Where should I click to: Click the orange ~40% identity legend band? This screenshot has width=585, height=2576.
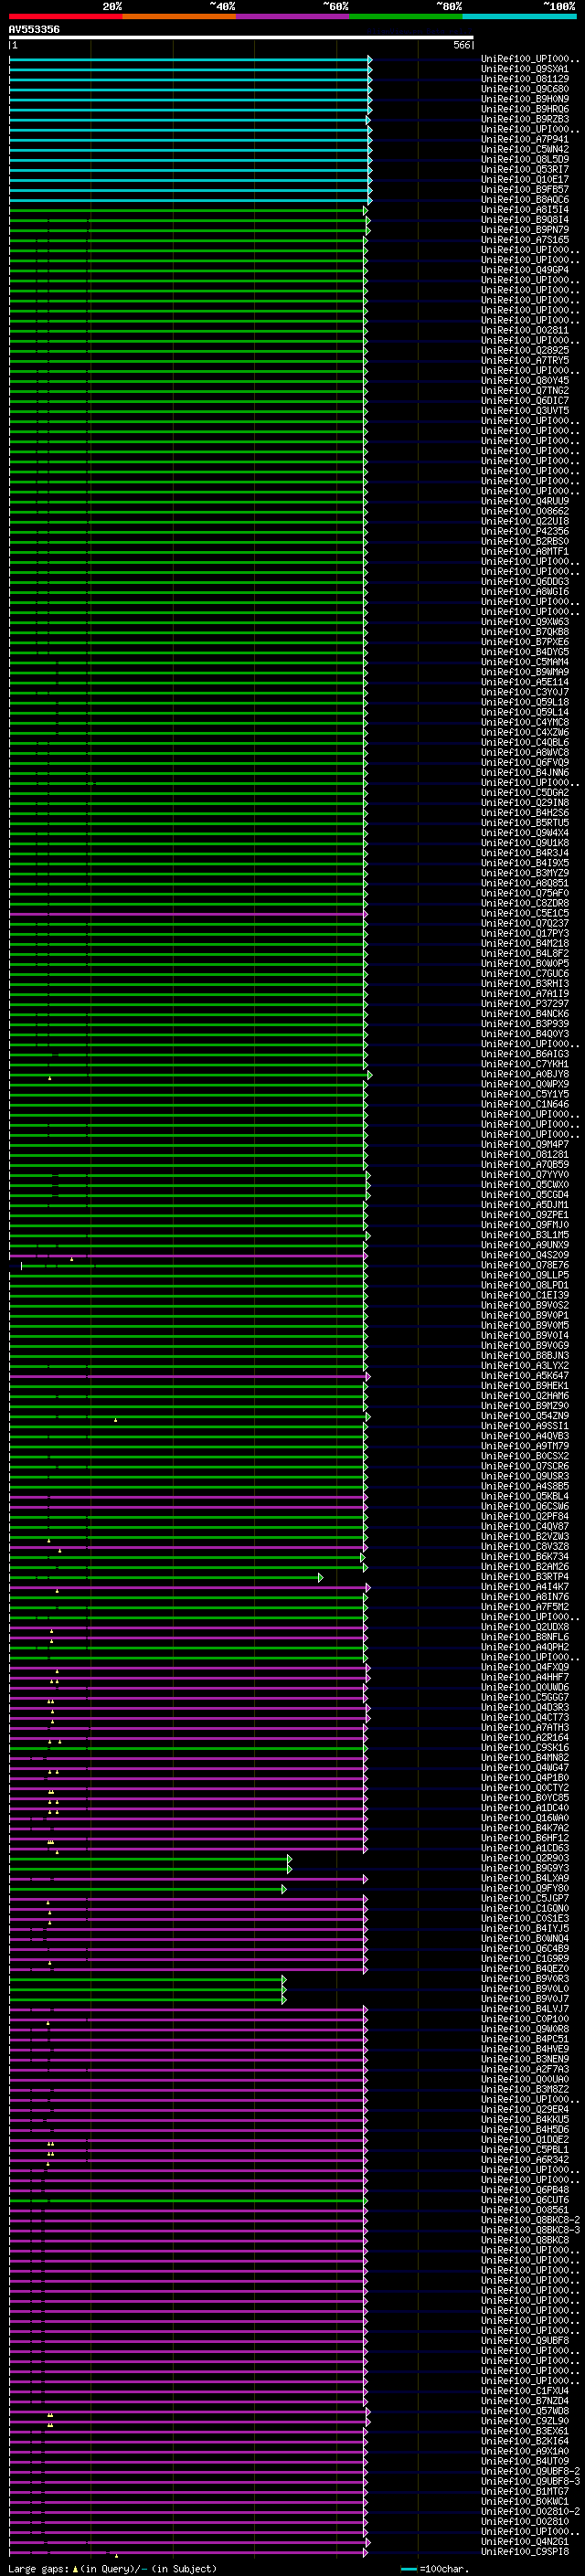tap(179, 16)
